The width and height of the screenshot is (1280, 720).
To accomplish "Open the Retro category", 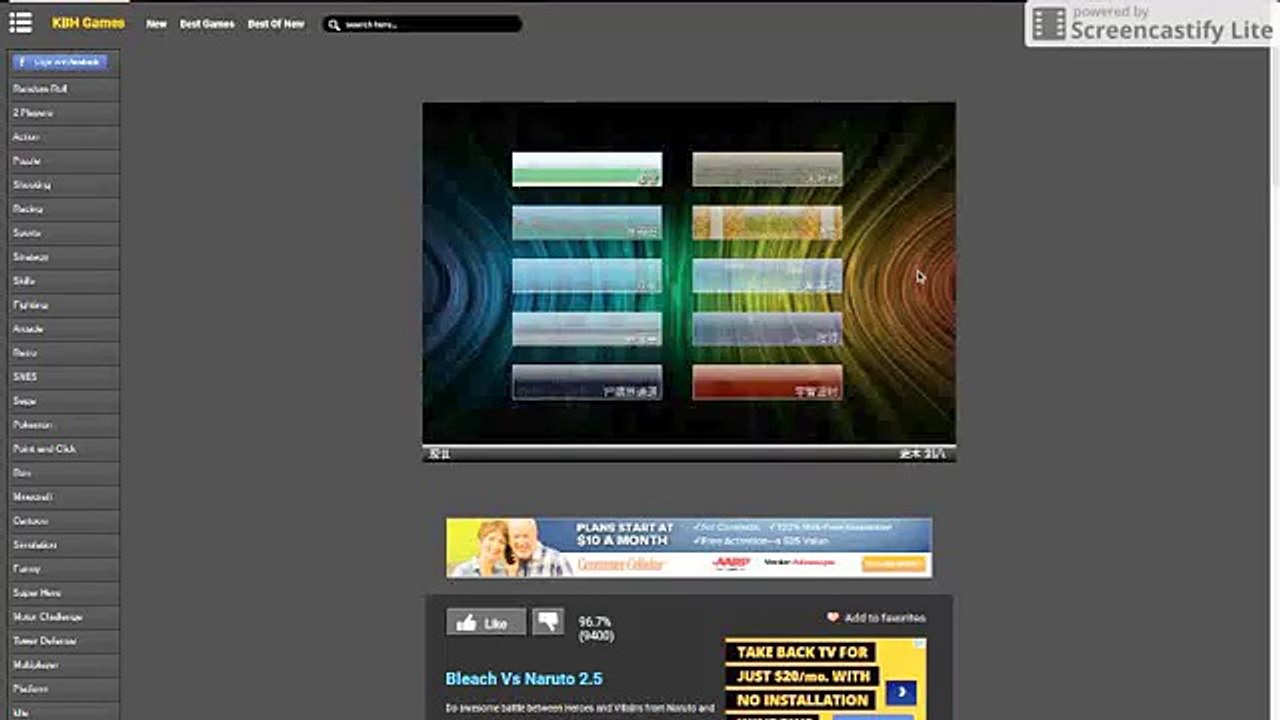I will (63, 353).
